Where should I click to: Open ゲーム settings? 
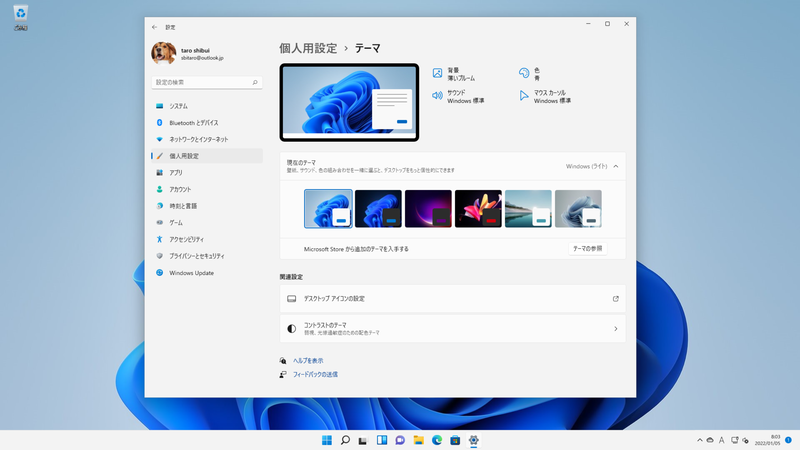[x=207, y=222]
